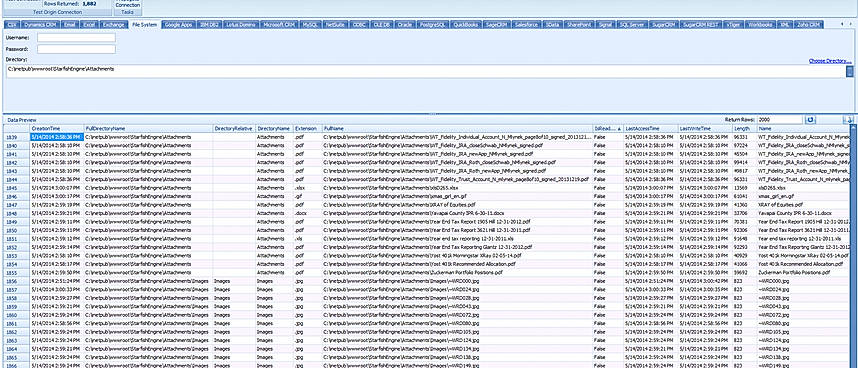Click Zuckerman Portfolio Positions.pdf FullName cell
858x368 pixels.
click(x=457, y=272)
